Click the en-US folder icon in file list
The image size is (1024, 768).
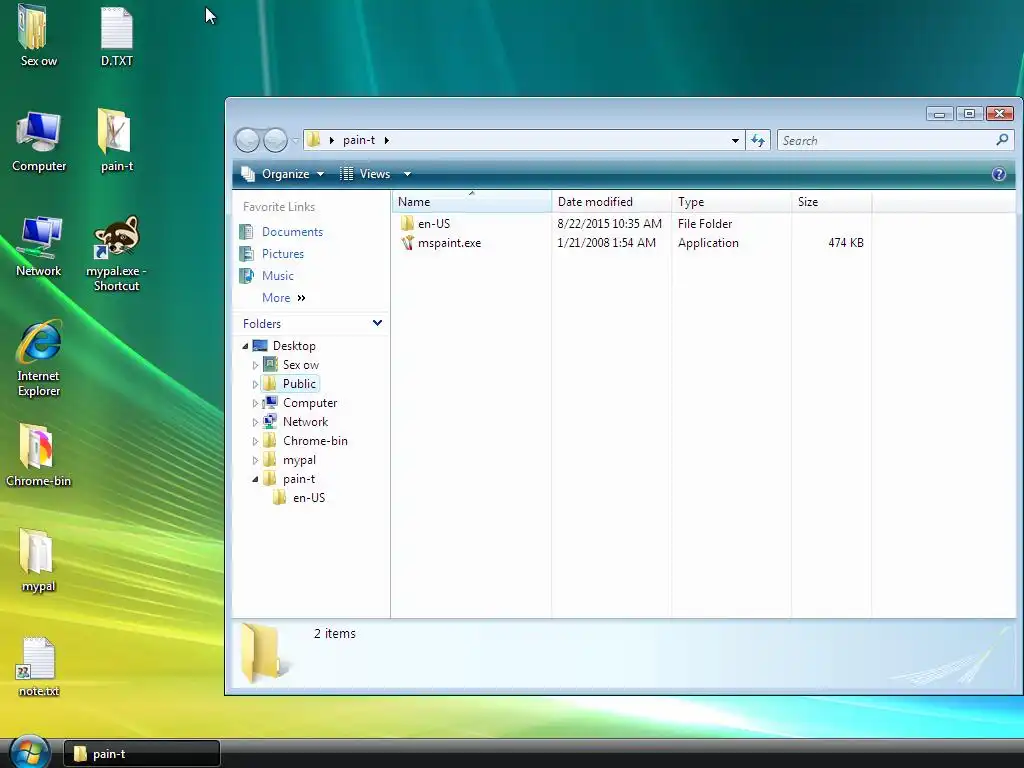[x=408, y=223]
